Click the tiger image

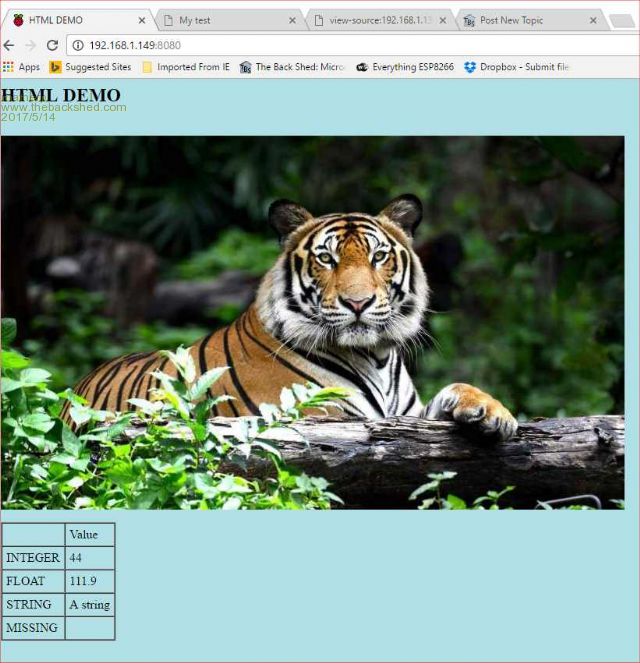coord(313,322)
